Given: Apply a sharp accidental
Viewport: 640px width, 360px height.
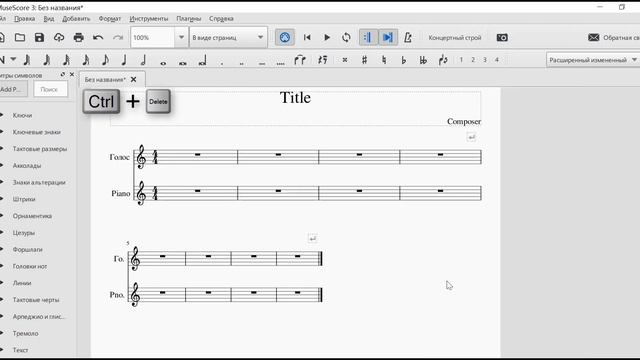Looking at the screenshot, I should coord(364,60).
